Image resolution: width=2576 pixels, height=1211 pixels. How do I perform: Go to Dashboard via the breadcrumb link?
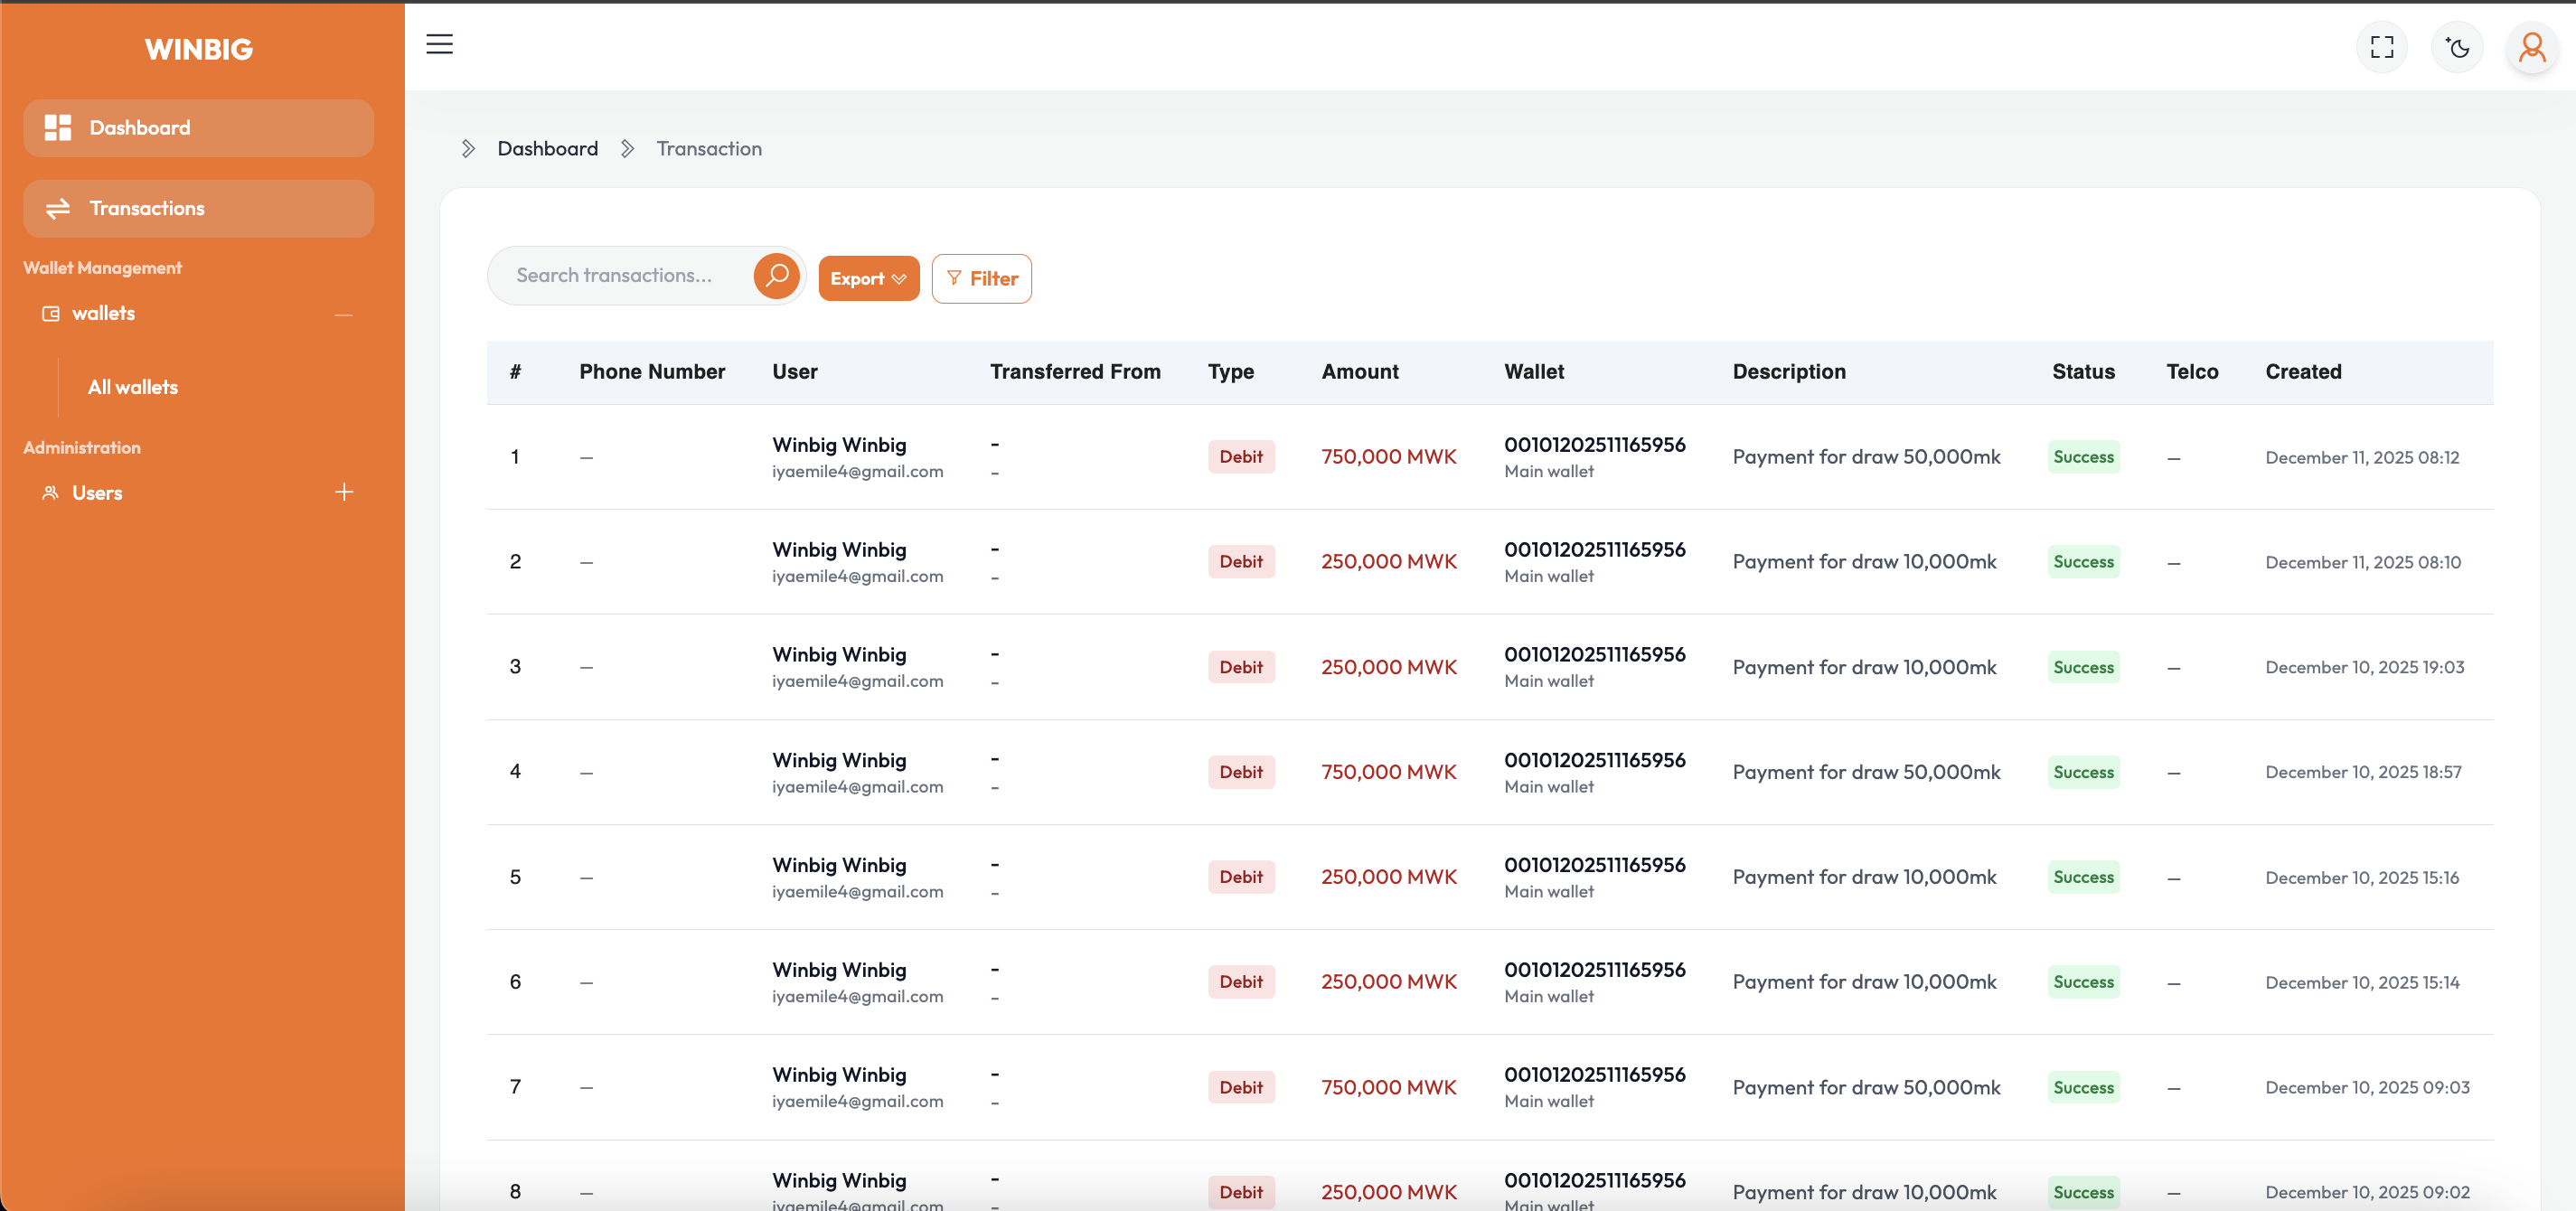(x=547, y=149)
